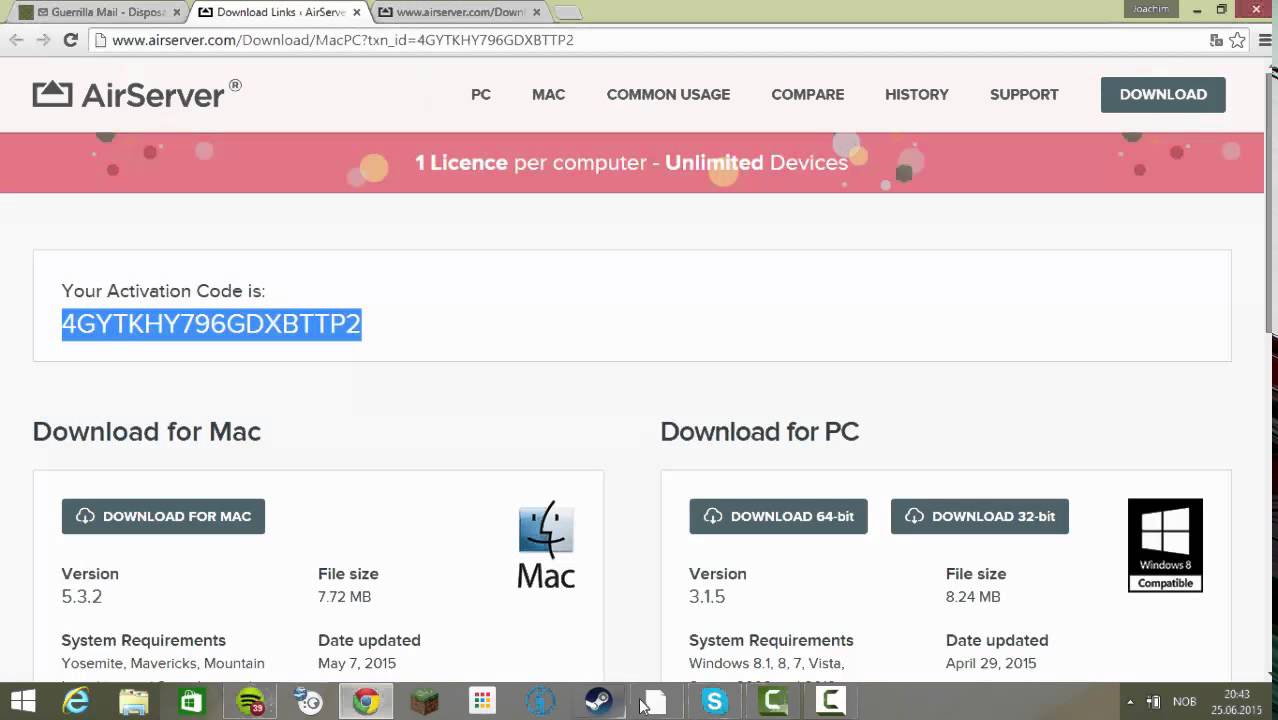This screenshot has width=1278, height=720.
Task: Open the blue circular app in taskbar
Action: pyautogui.click(x=540, y=702)
